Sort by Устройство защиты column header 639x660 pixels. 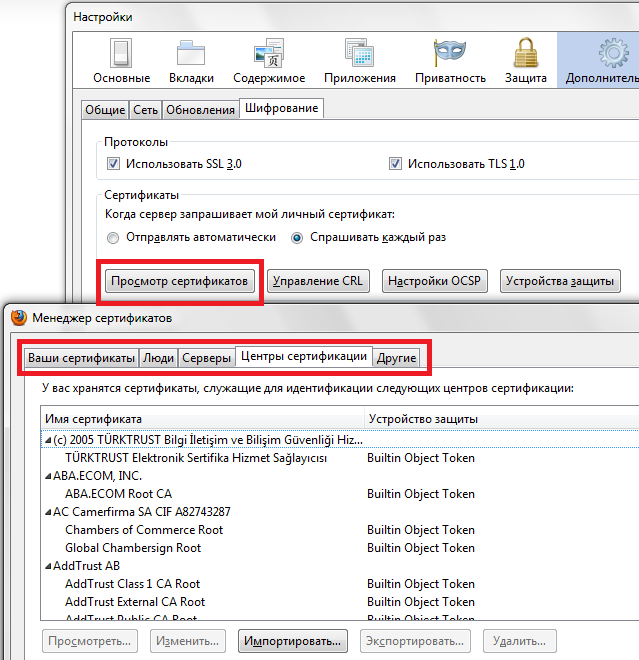coord(502,419)
